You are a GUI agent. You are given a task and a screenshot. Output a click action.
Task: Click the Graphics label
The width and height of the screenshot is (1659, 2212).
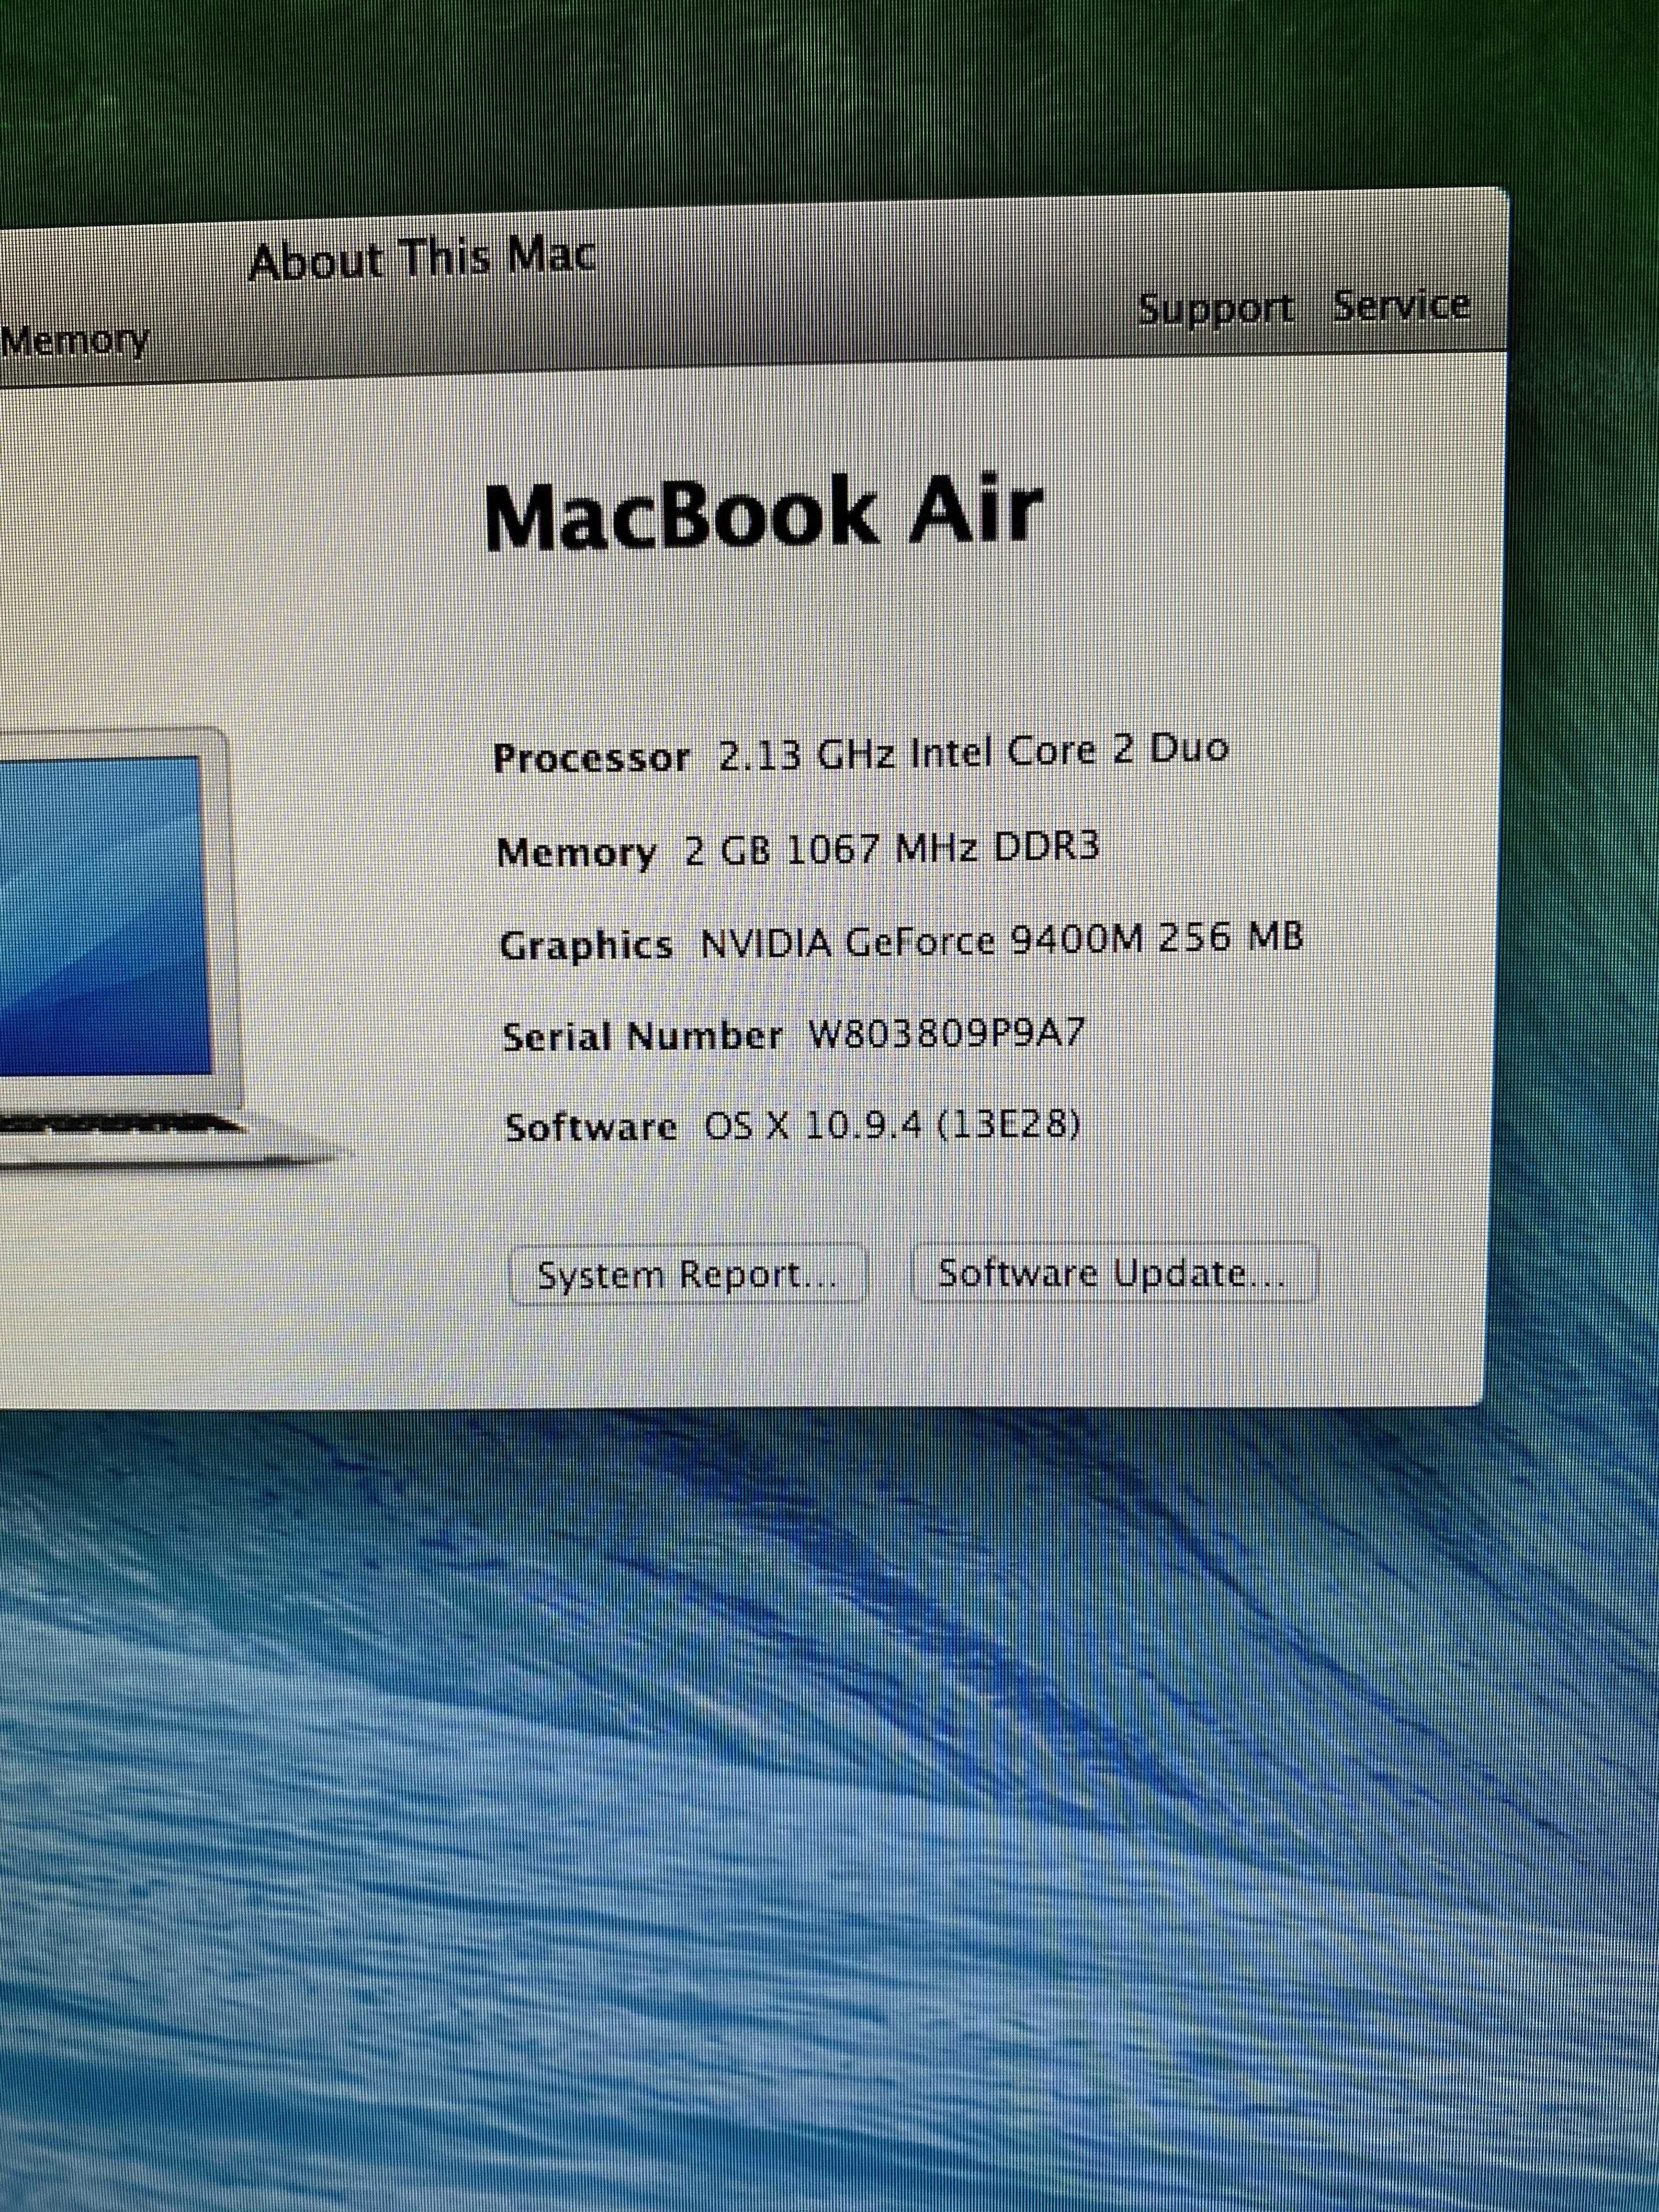click(586, 946)
